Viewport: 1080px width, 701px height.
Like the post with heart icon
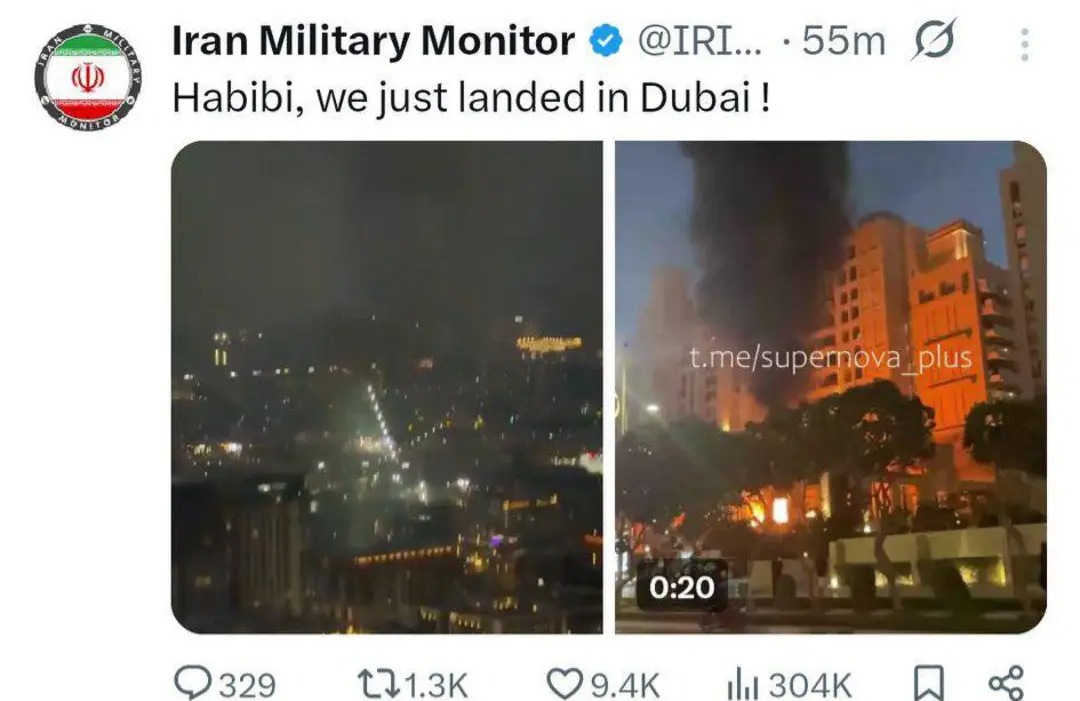pos(565,684)
